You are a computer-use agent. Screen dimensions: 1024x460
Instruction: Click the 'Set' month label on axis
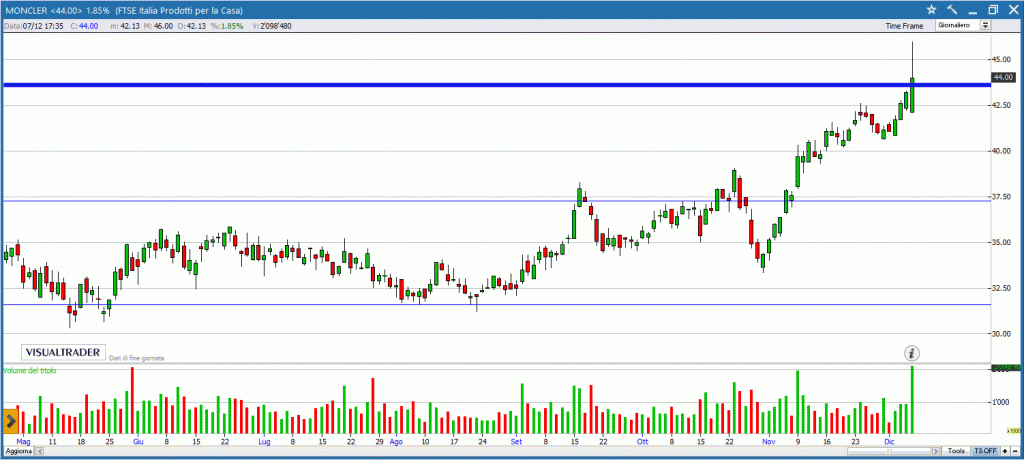coord(517,442)
